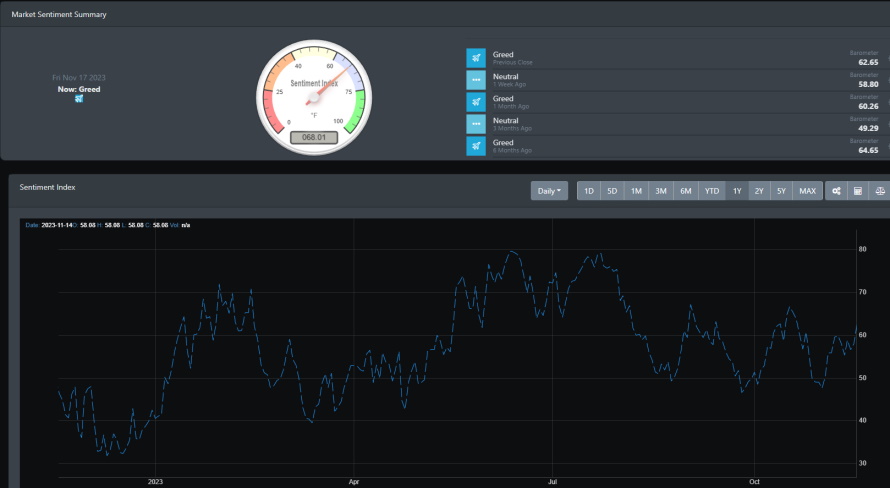The height and width of the screenshot is (488, 890).
Task: Click barometer value 49.29
Action: [x=868, y=129]
